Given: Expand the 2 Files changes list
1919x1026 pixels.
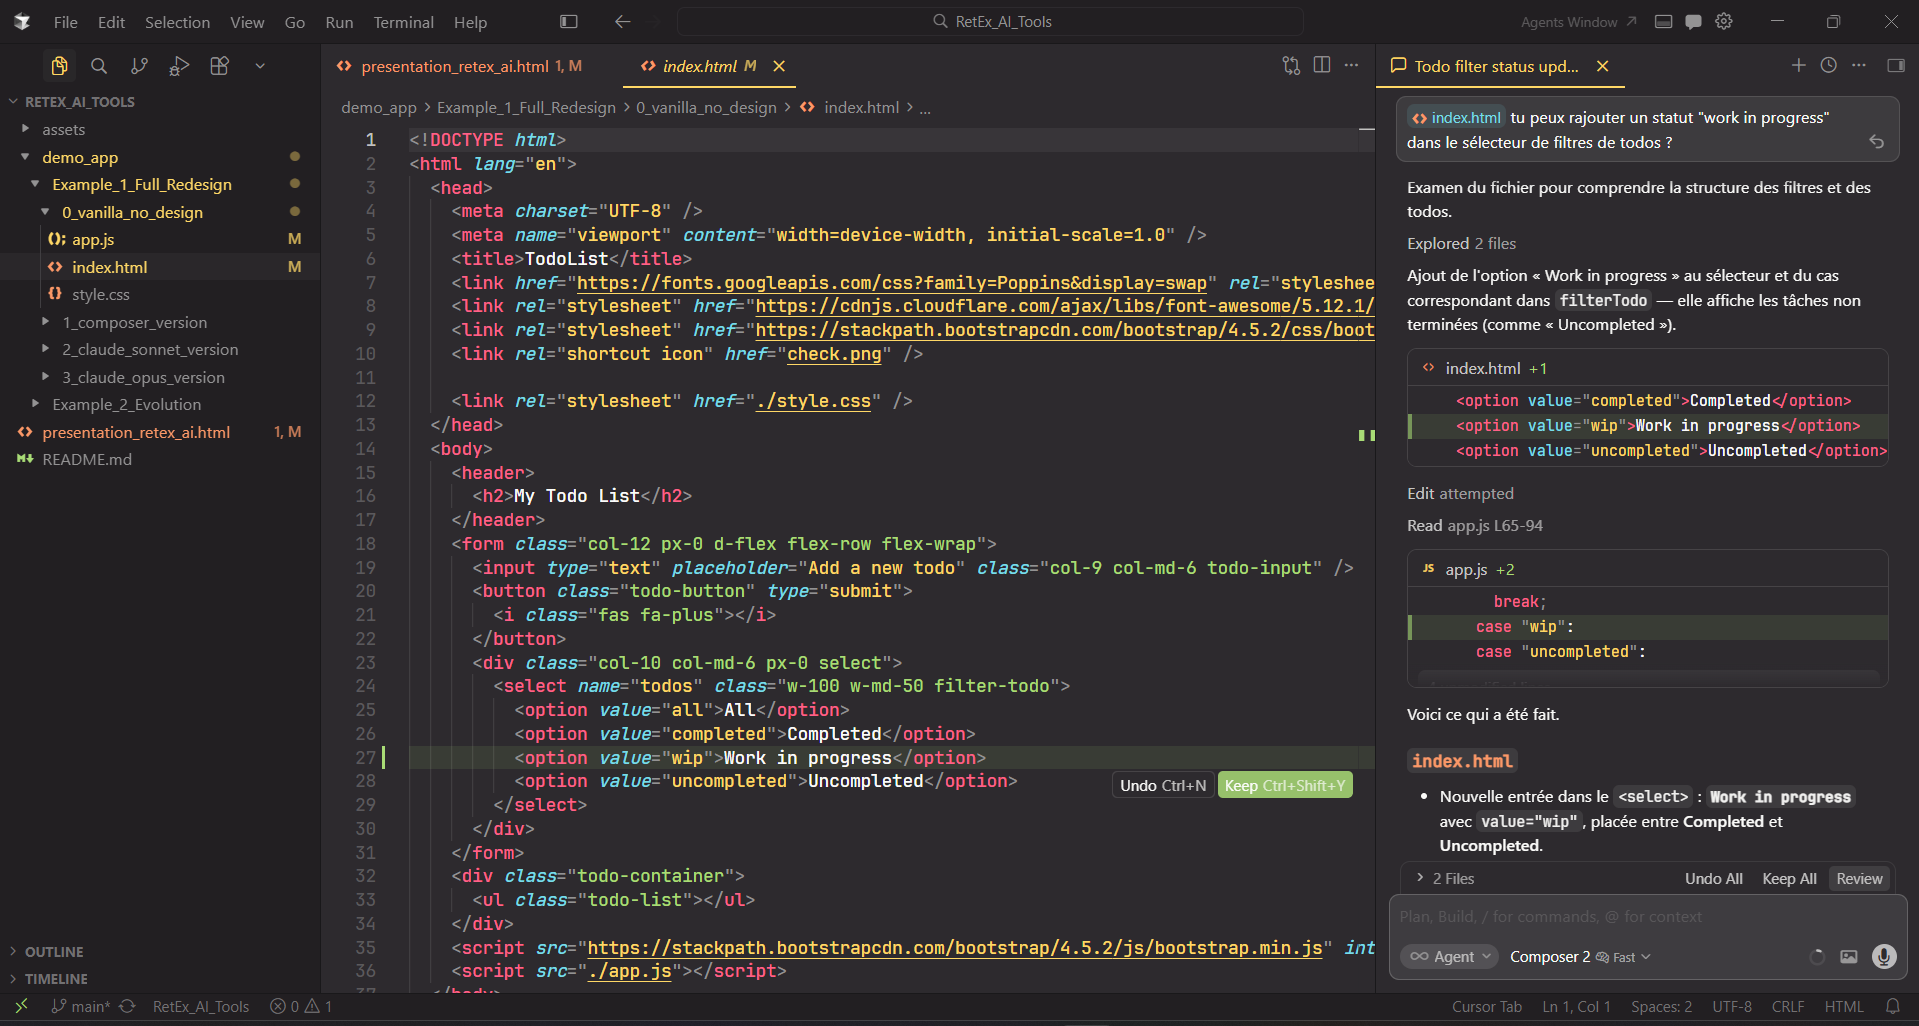Looking at the screenshot, I should click(1446, 878).
